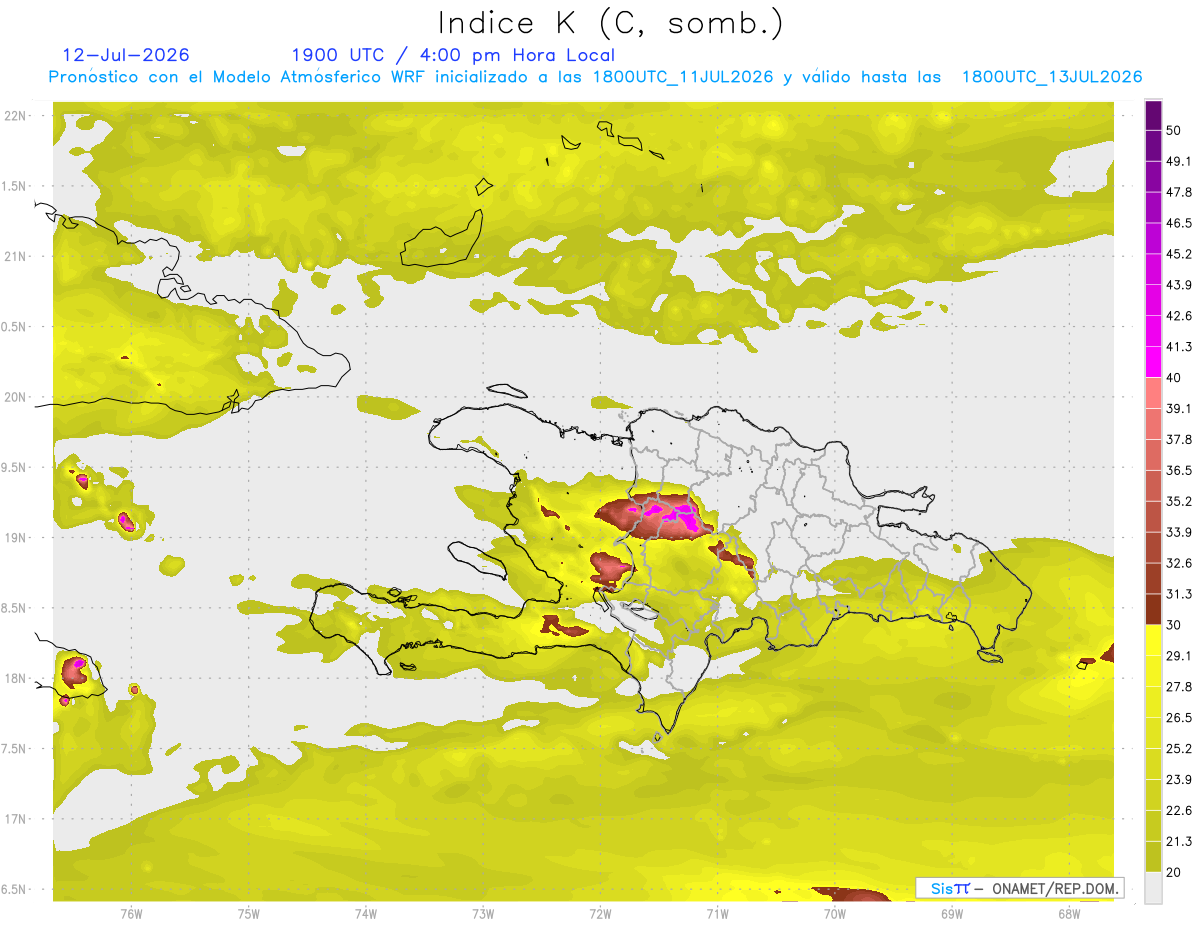The image size is (1200, 927).
Task: Click the legend value '37.8'
Action: [1180, 439]
